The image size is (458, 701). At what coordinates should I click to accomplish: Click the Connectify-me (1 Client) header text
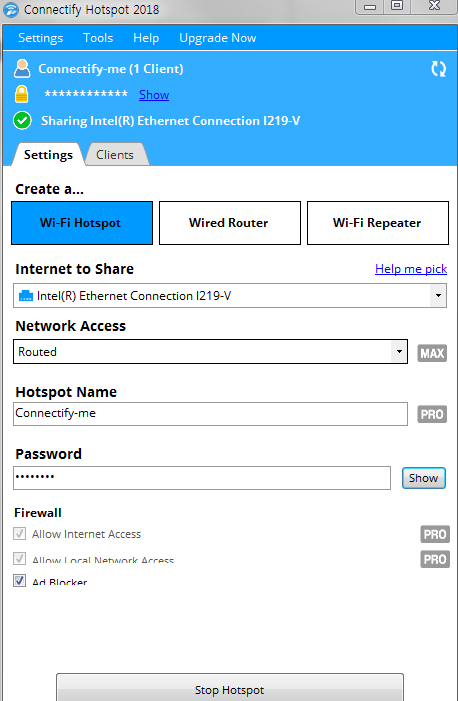(111, 69)
